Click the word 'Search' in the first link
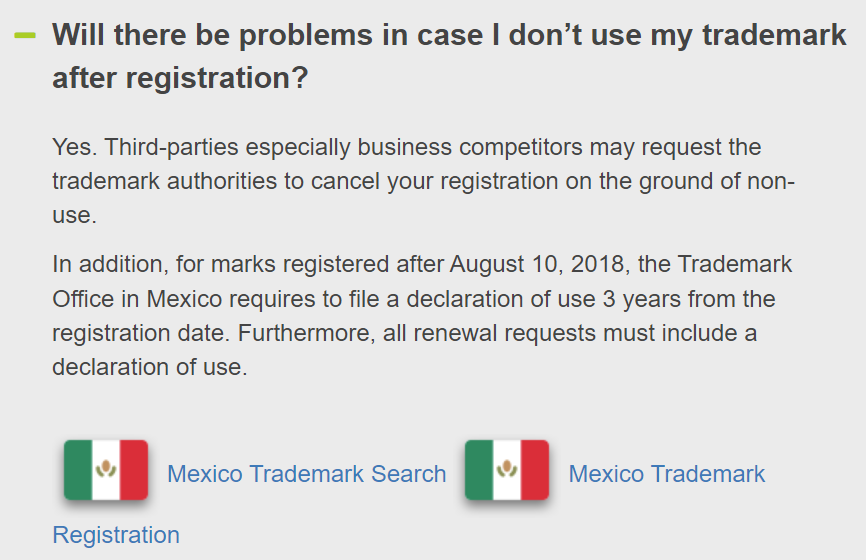This screenshot has height=560, width=866. click(409, 474)
